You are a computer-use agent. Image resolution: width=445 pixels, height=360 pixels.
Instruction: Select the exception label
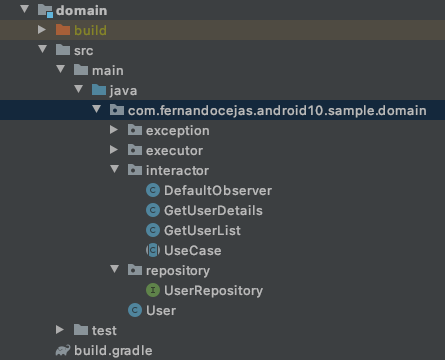coord(178,131)
